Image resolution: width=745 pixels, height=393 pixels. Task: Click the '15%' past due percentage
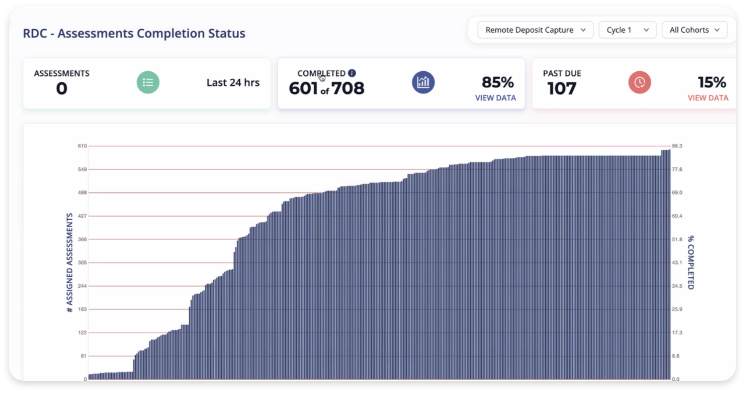coord(712,82)
